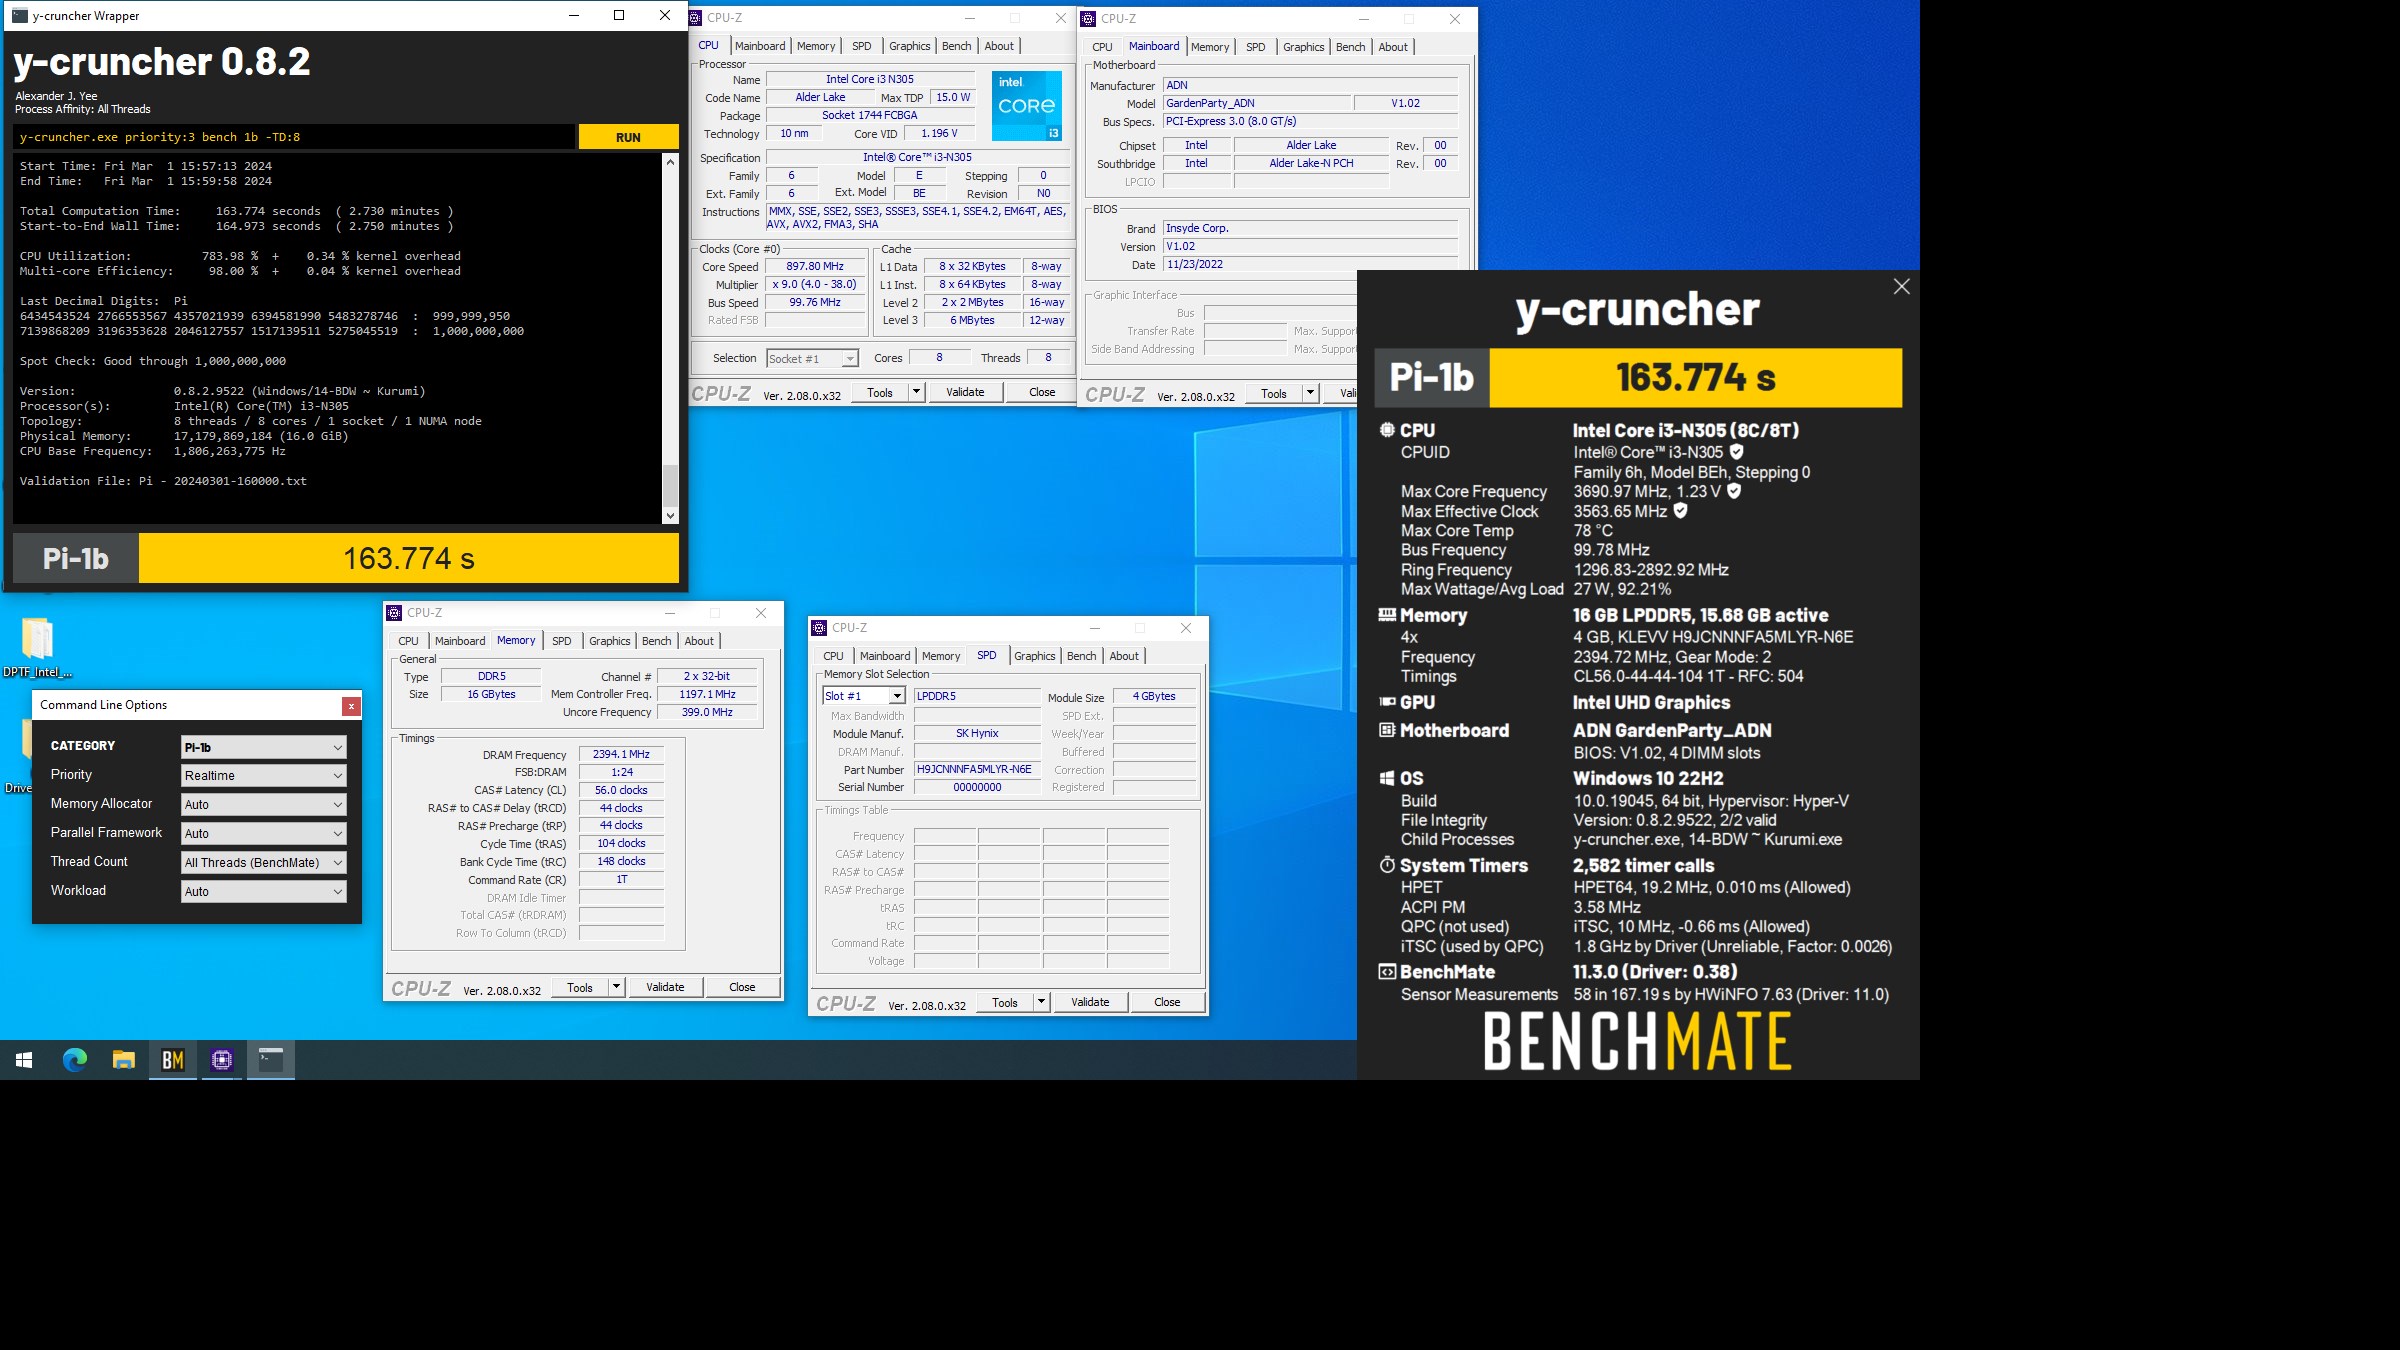Image resolution: width=2400 pixels, height=1350 pixels.
Task: Open the Priority dropdown set to Realtime
Action: (264, 776)
